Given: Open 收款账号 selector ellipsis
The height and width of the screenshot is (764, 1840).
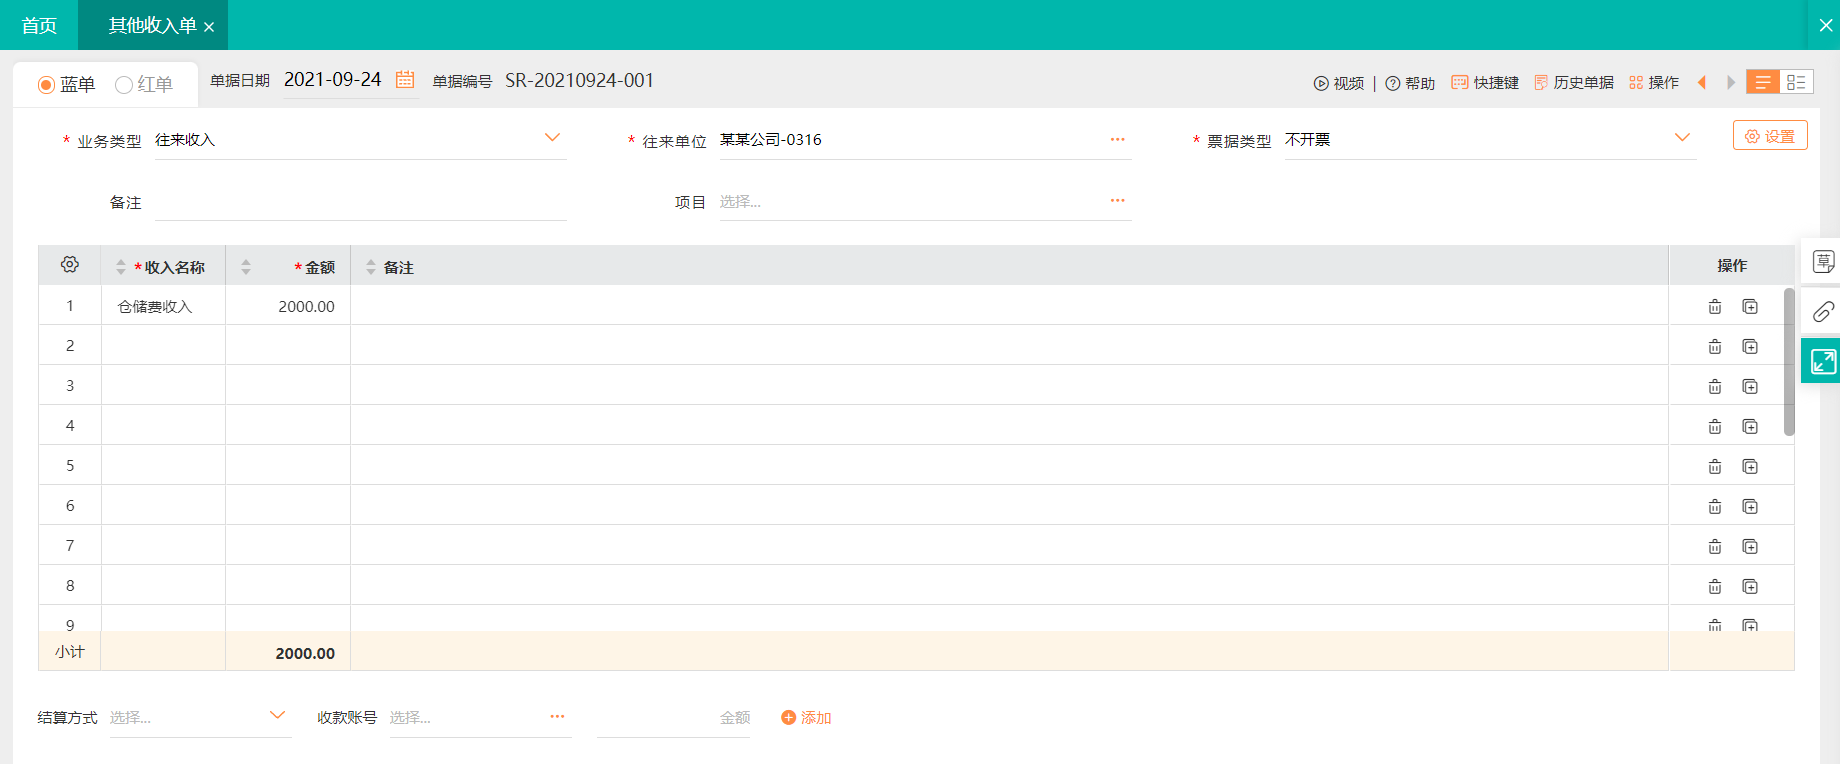Looking at the screenshot, I should [557, 716].
